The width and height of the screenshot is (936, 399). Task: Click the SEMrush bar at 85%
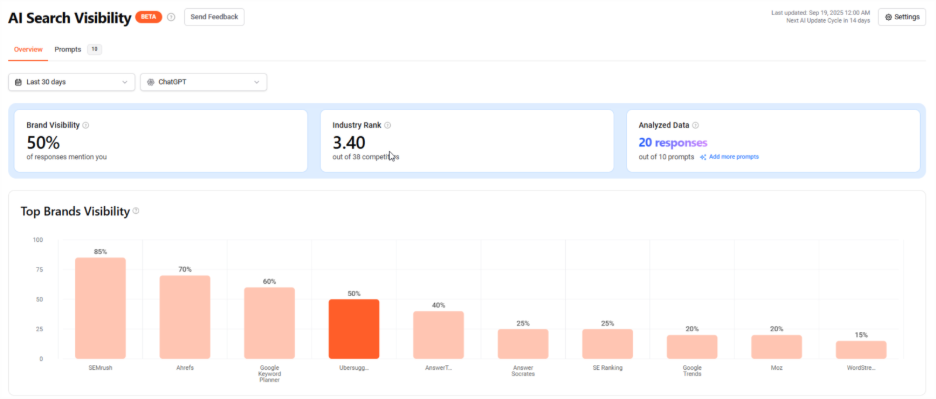click(x=100, y=308)
